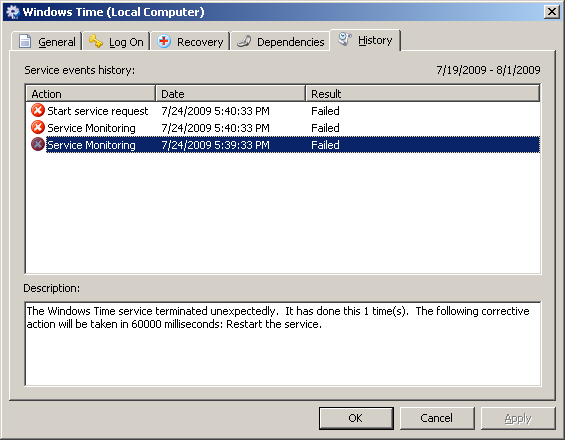Select the Service Monitoring row at 5:40:33 PM
568x443 pixels.
(x=283, y=128)
